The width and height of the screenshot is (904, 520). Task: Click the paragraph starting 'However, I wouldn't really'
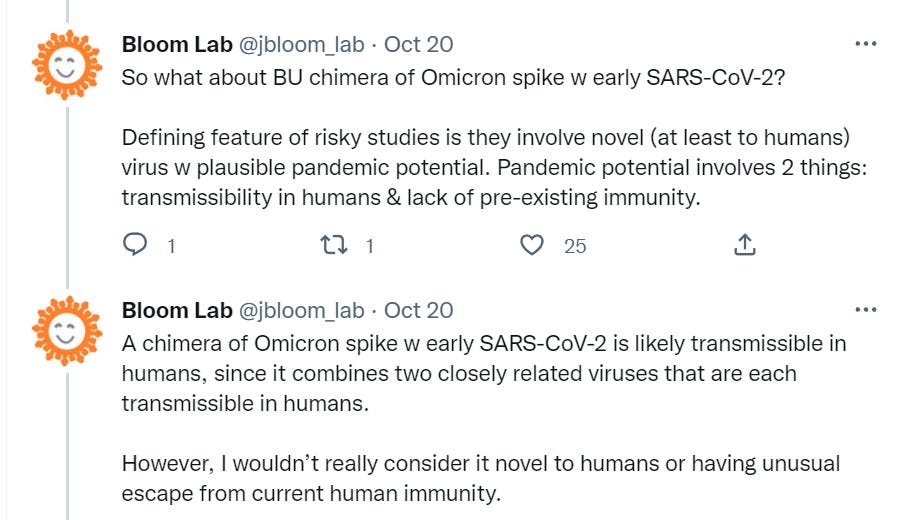point(480,480)
